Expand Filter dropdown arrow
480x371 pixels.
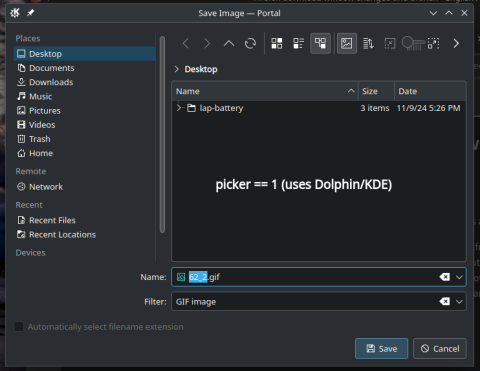point(459,302)
